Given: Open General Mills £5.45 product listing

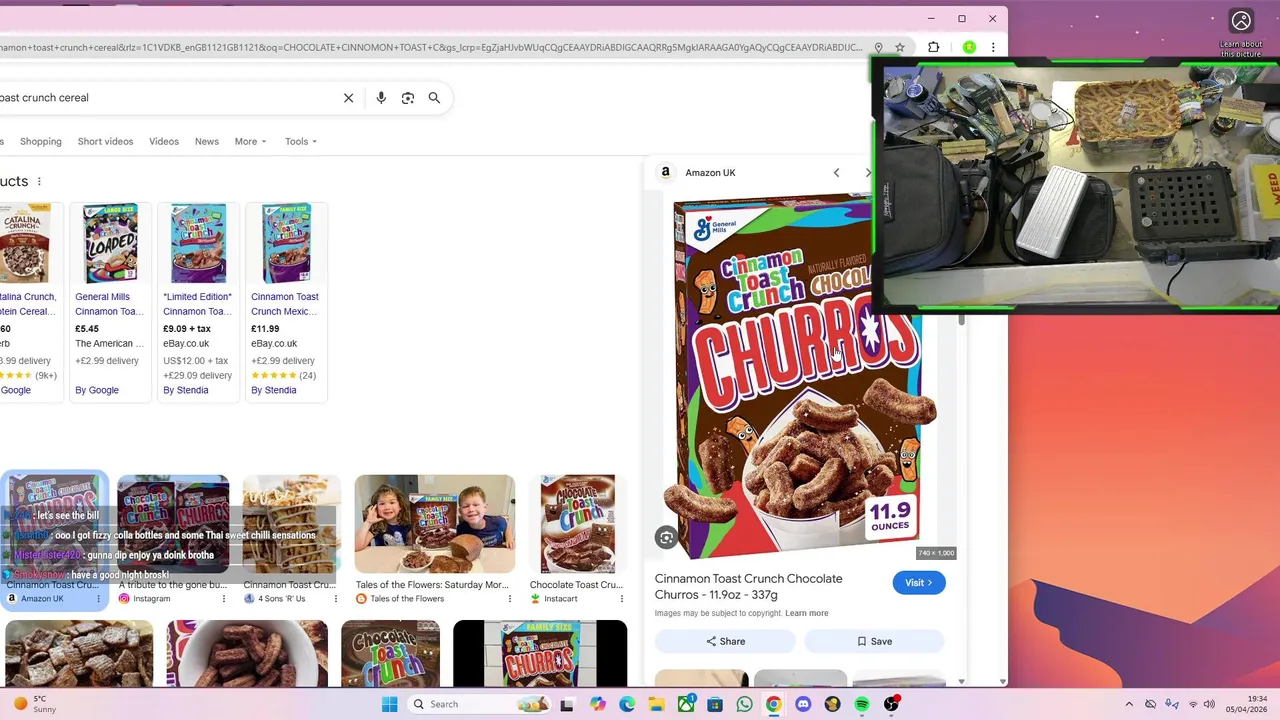Looking at the screenshot, I should tap(109, 301).
